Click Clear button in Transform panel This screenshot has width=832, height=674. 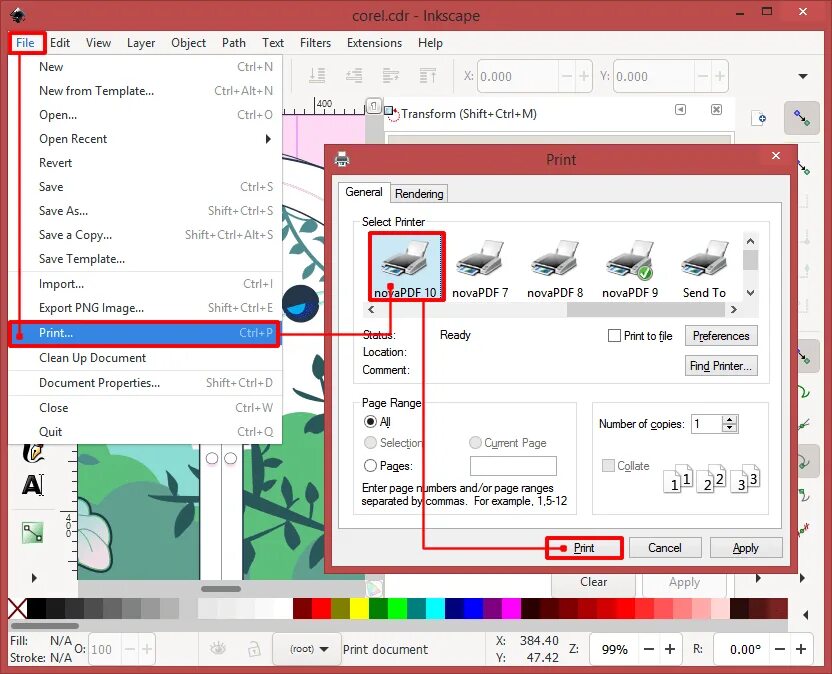coord(593,582)
